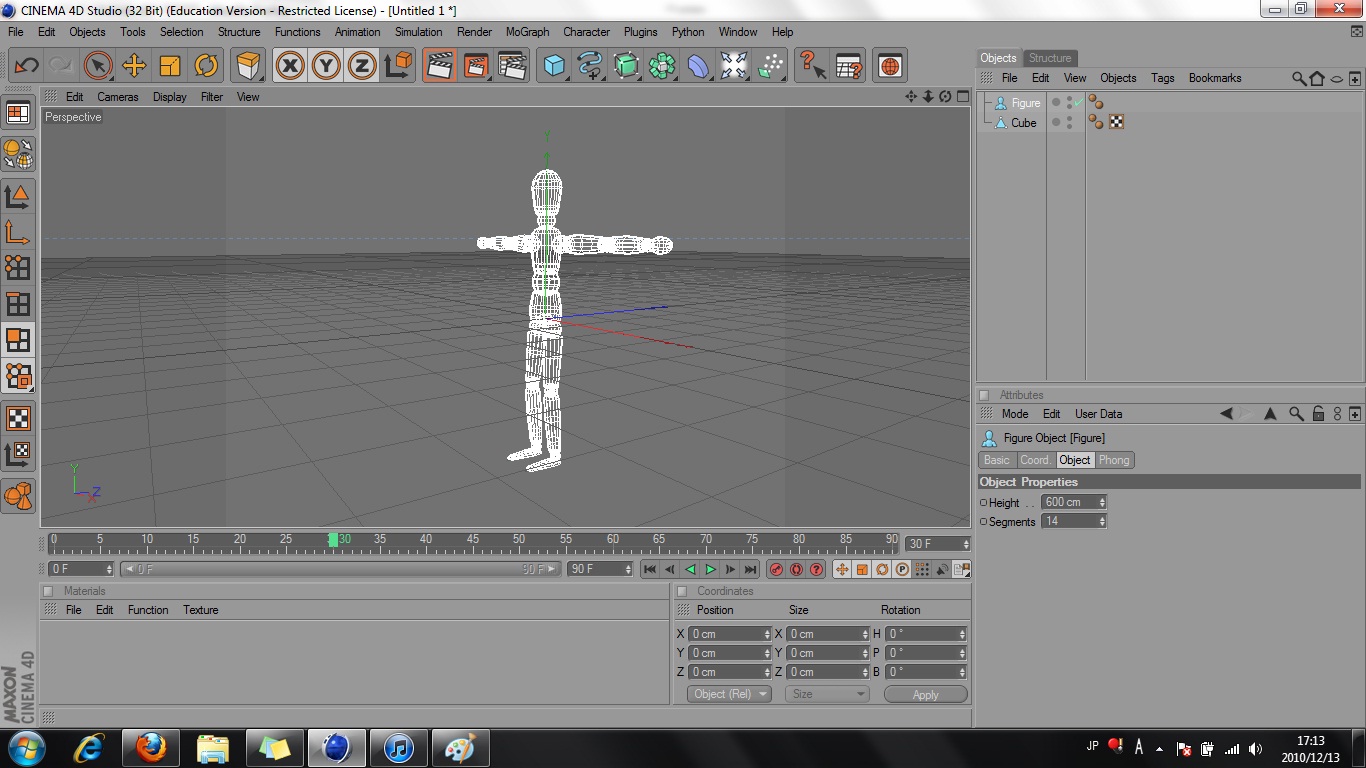Click the timeline marker at frame 30
The height and width of the screenshot is (768, 1366).
(x=333, y=540)
